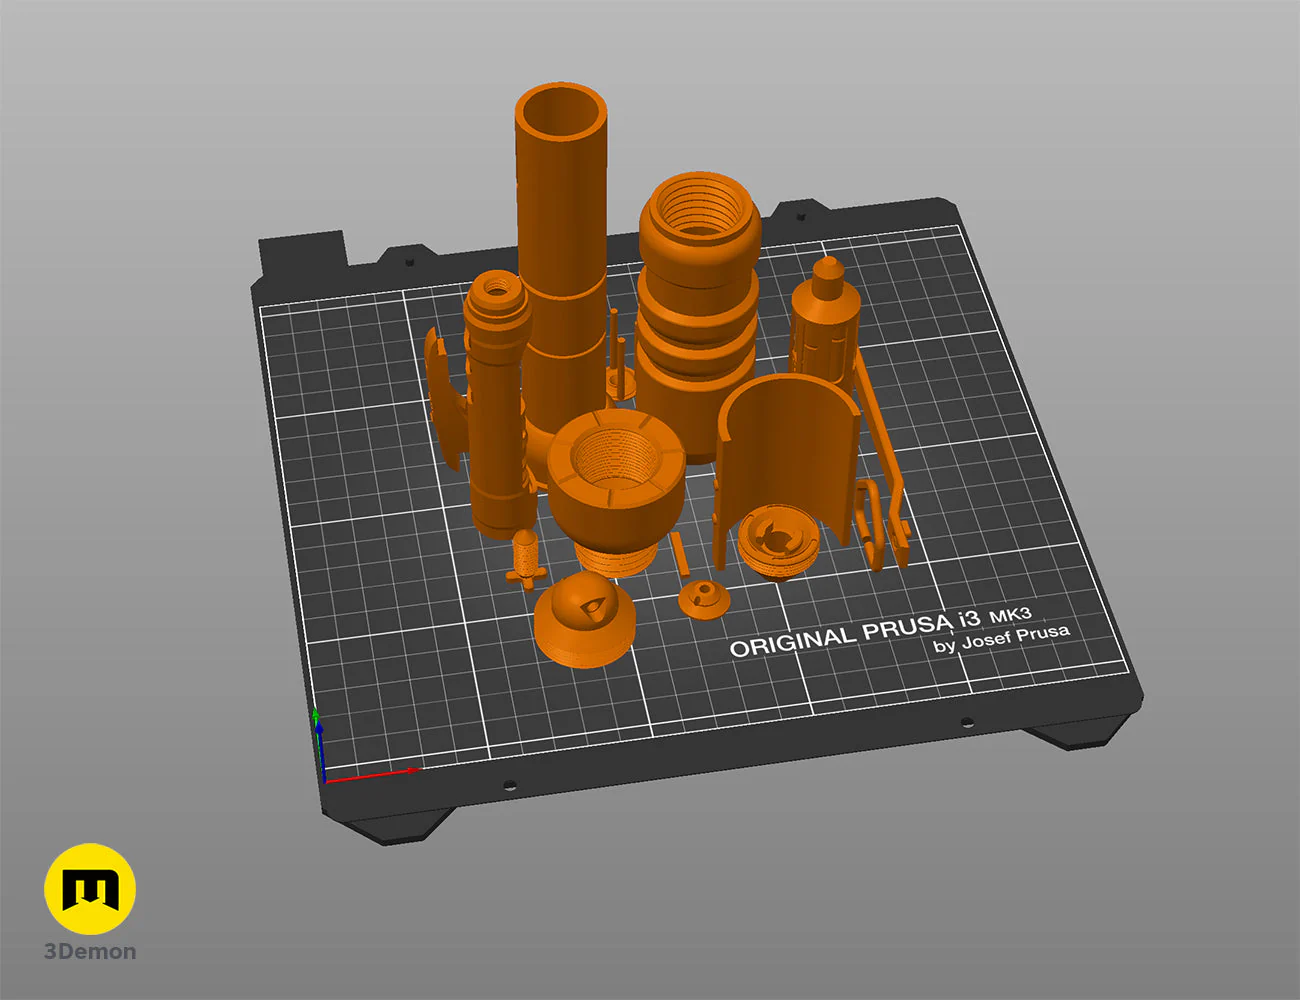Click the ORIGINAL PRUSA i3 MK3 bed label
The image size is (1300, 1000).
(880, 633)
